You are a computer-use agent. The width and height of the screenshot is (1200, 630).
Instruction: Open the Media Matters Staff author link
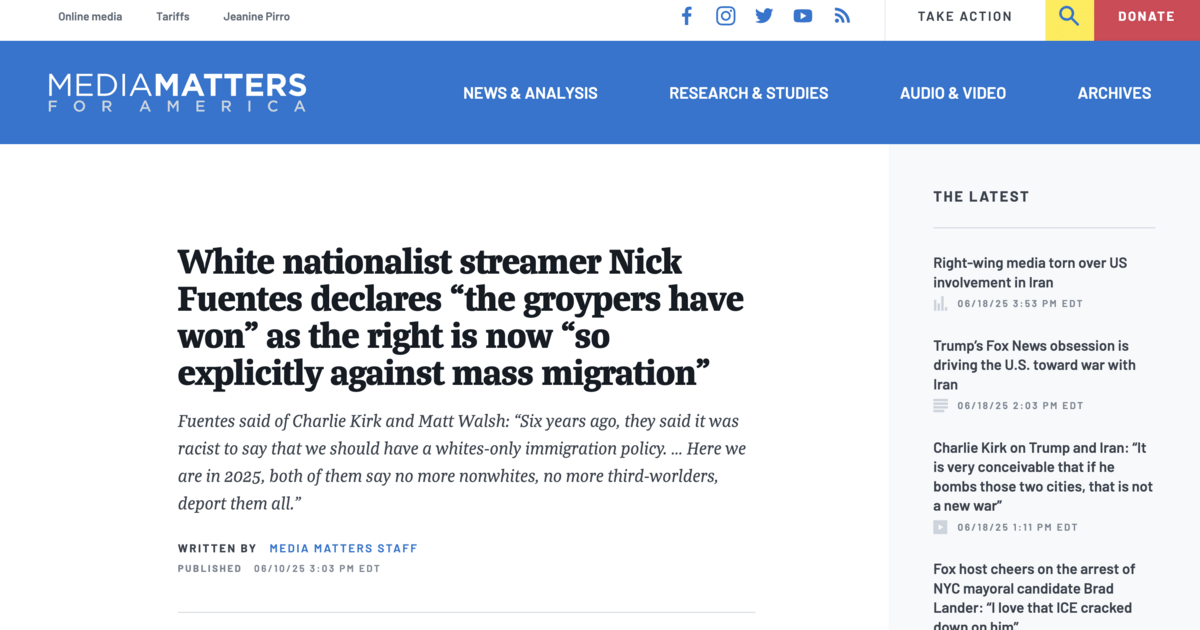[x=343, y=548]
